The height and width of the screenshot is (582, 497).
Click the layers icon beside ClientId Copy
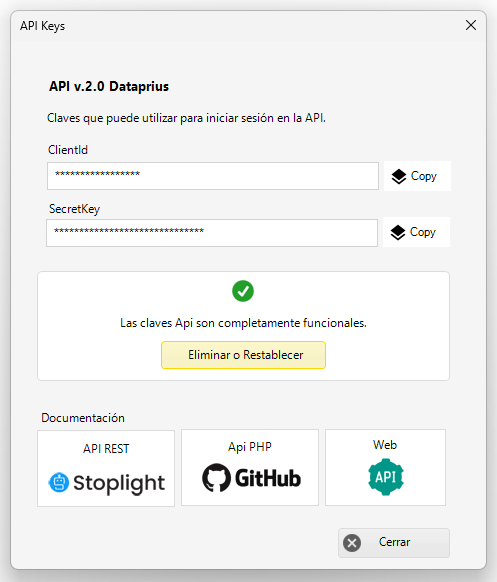399,176
